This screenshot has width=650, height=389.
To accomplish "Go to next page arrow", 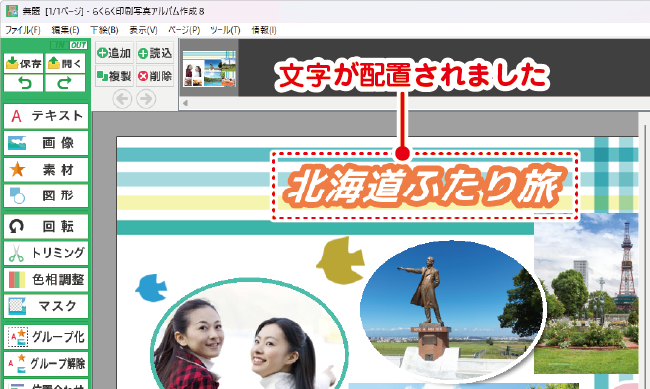I will 146,99.
